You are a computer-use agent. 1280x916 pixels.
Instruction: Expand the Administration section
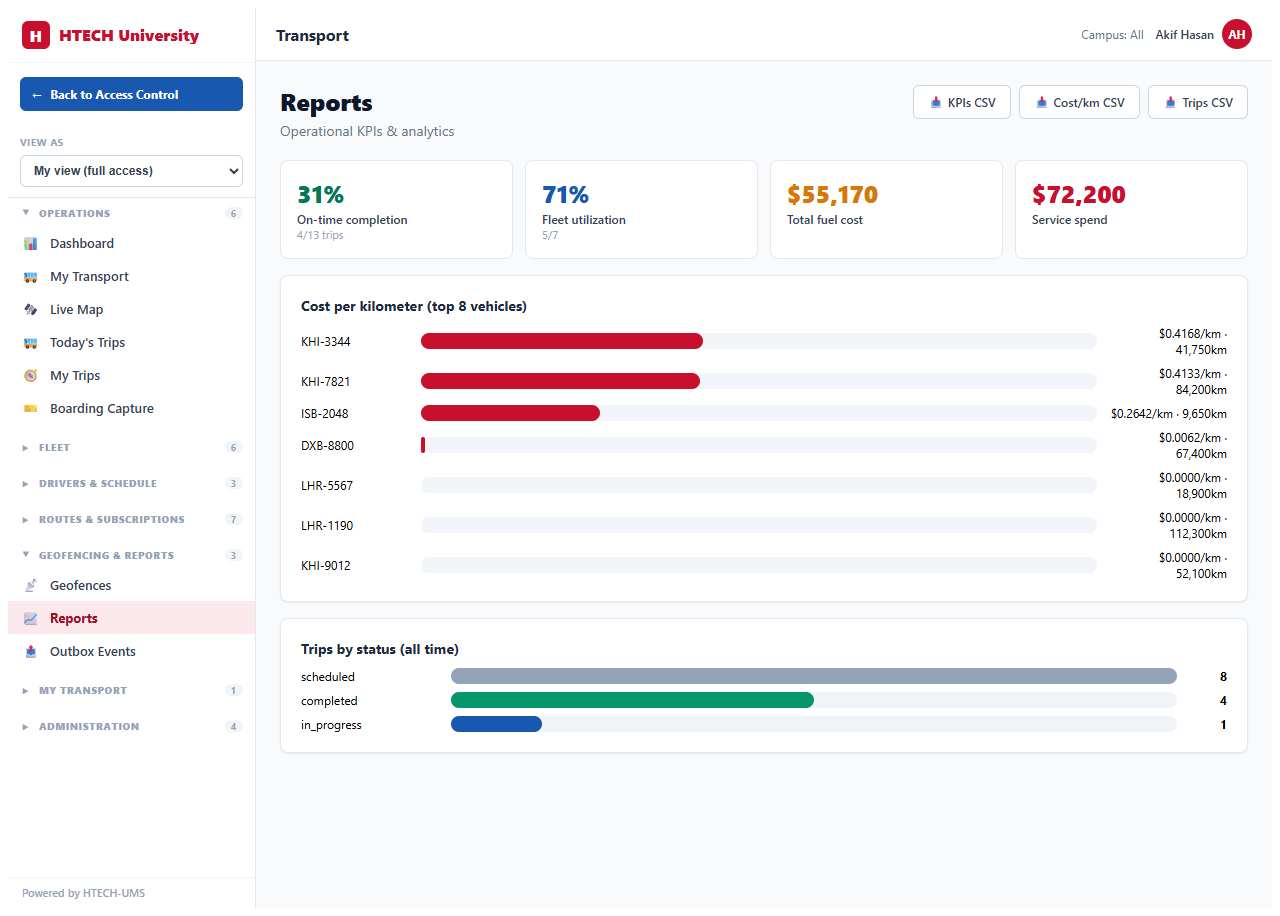(131, 727)
